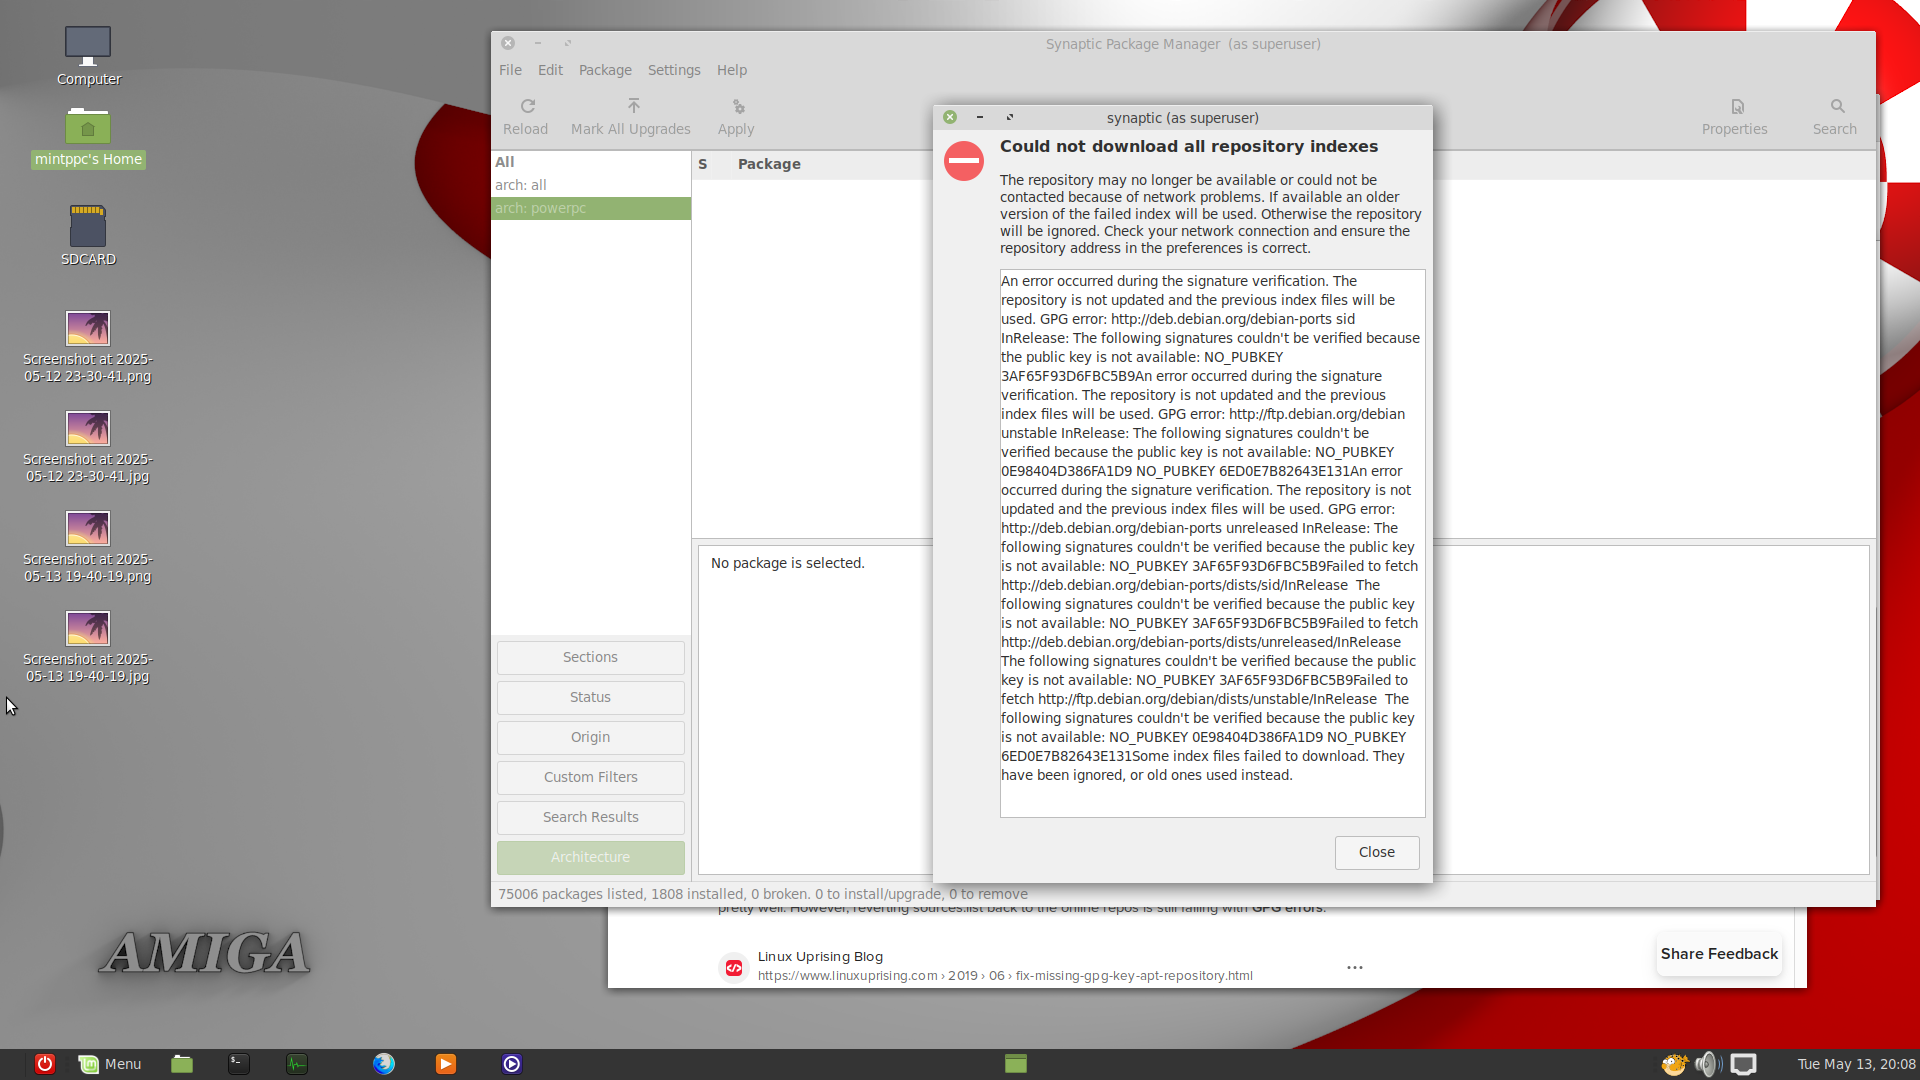
Task: Switch to the Origin filter view
Action: point(590,737)
